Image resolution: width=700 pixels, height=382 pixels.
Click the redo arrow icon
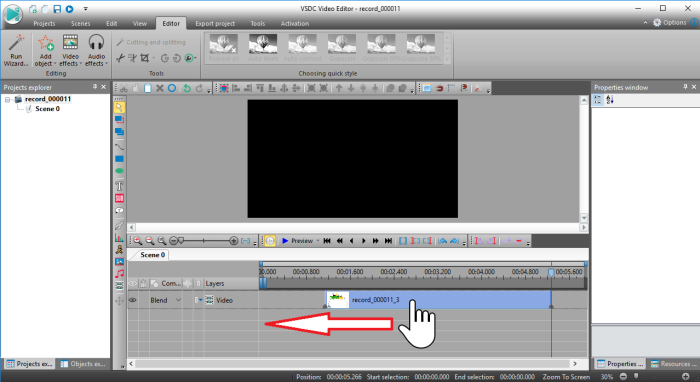[x=199, y=88]
